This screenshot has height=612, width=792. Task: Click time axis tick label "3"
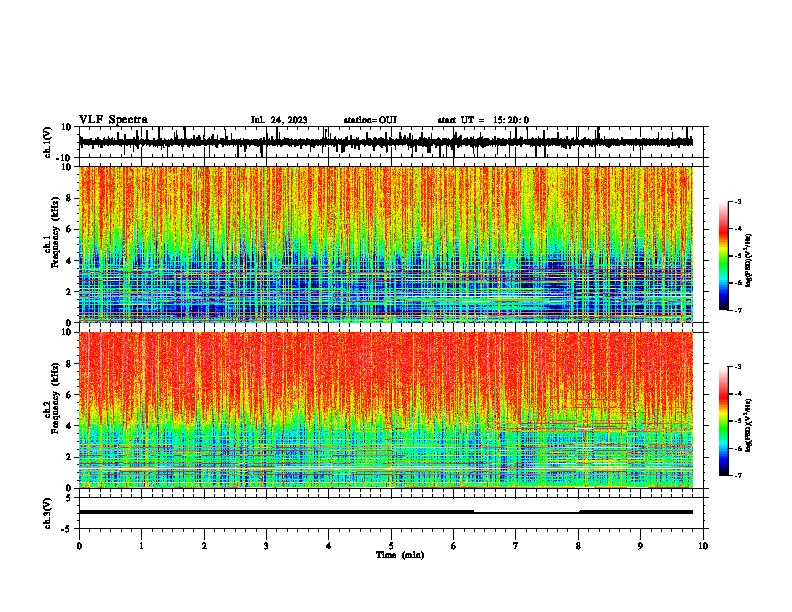coord(266,546)
